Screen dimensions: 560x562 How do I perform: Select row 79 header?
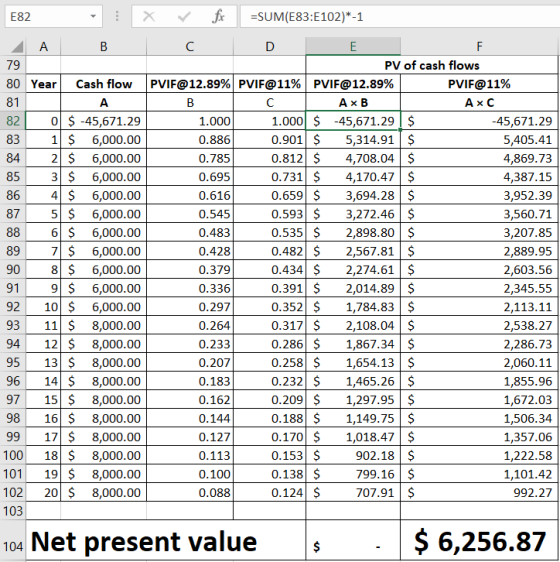(13, 65)
